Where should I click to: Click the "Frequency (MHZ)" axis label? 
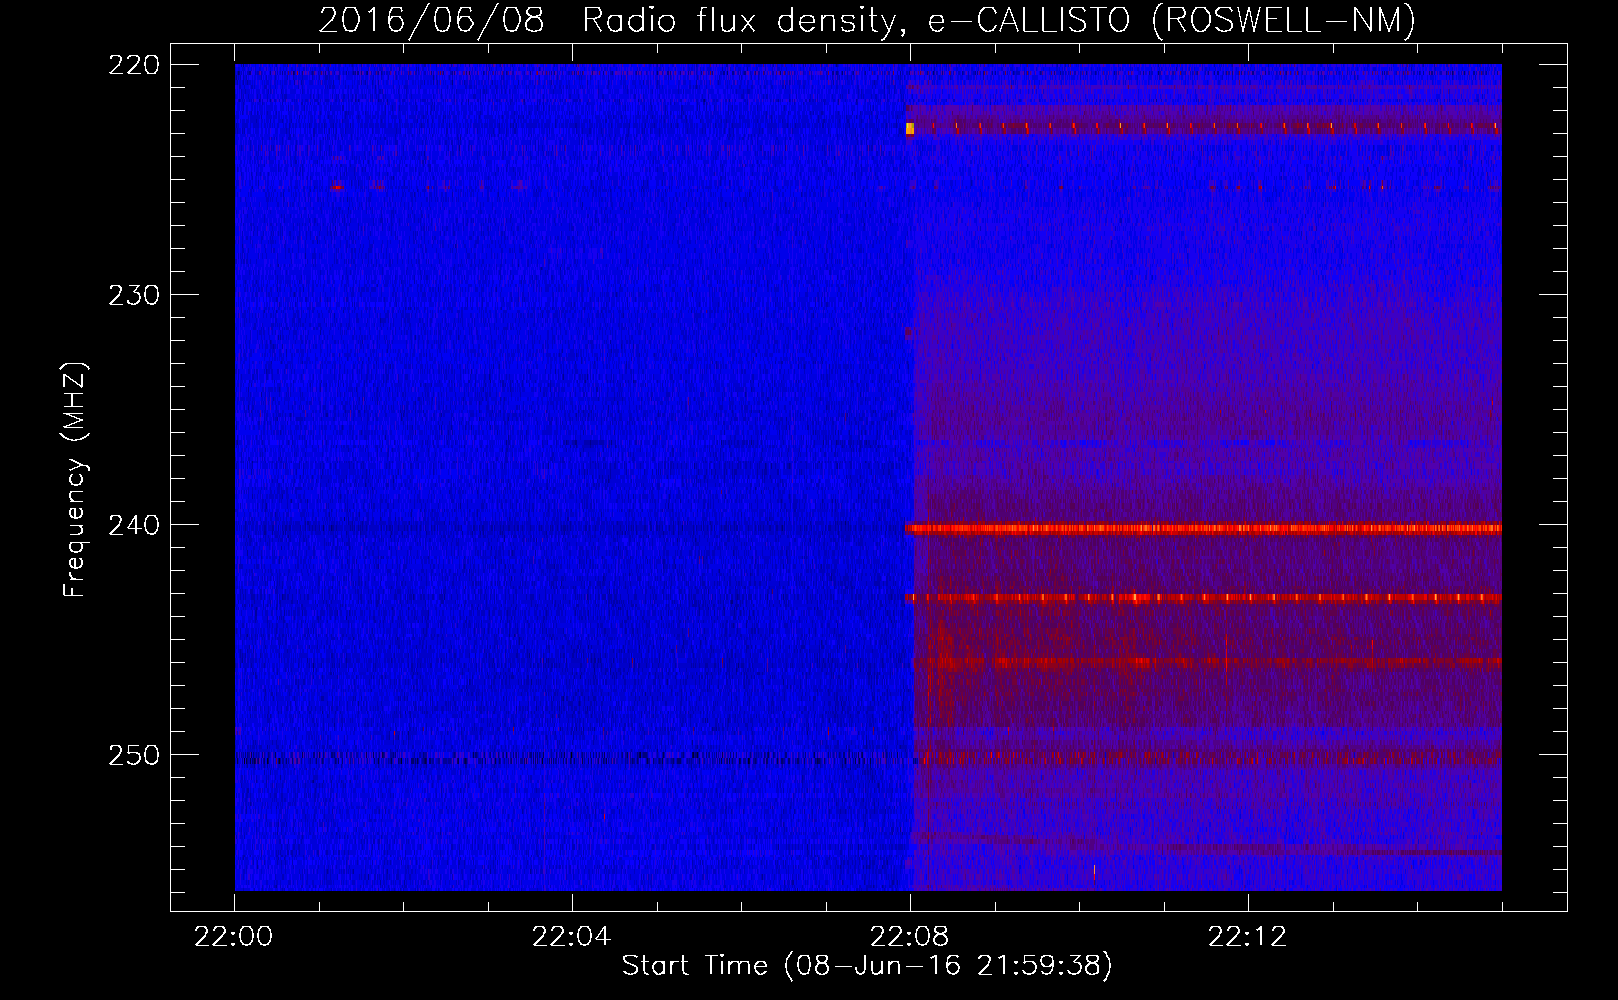(75, 480)
